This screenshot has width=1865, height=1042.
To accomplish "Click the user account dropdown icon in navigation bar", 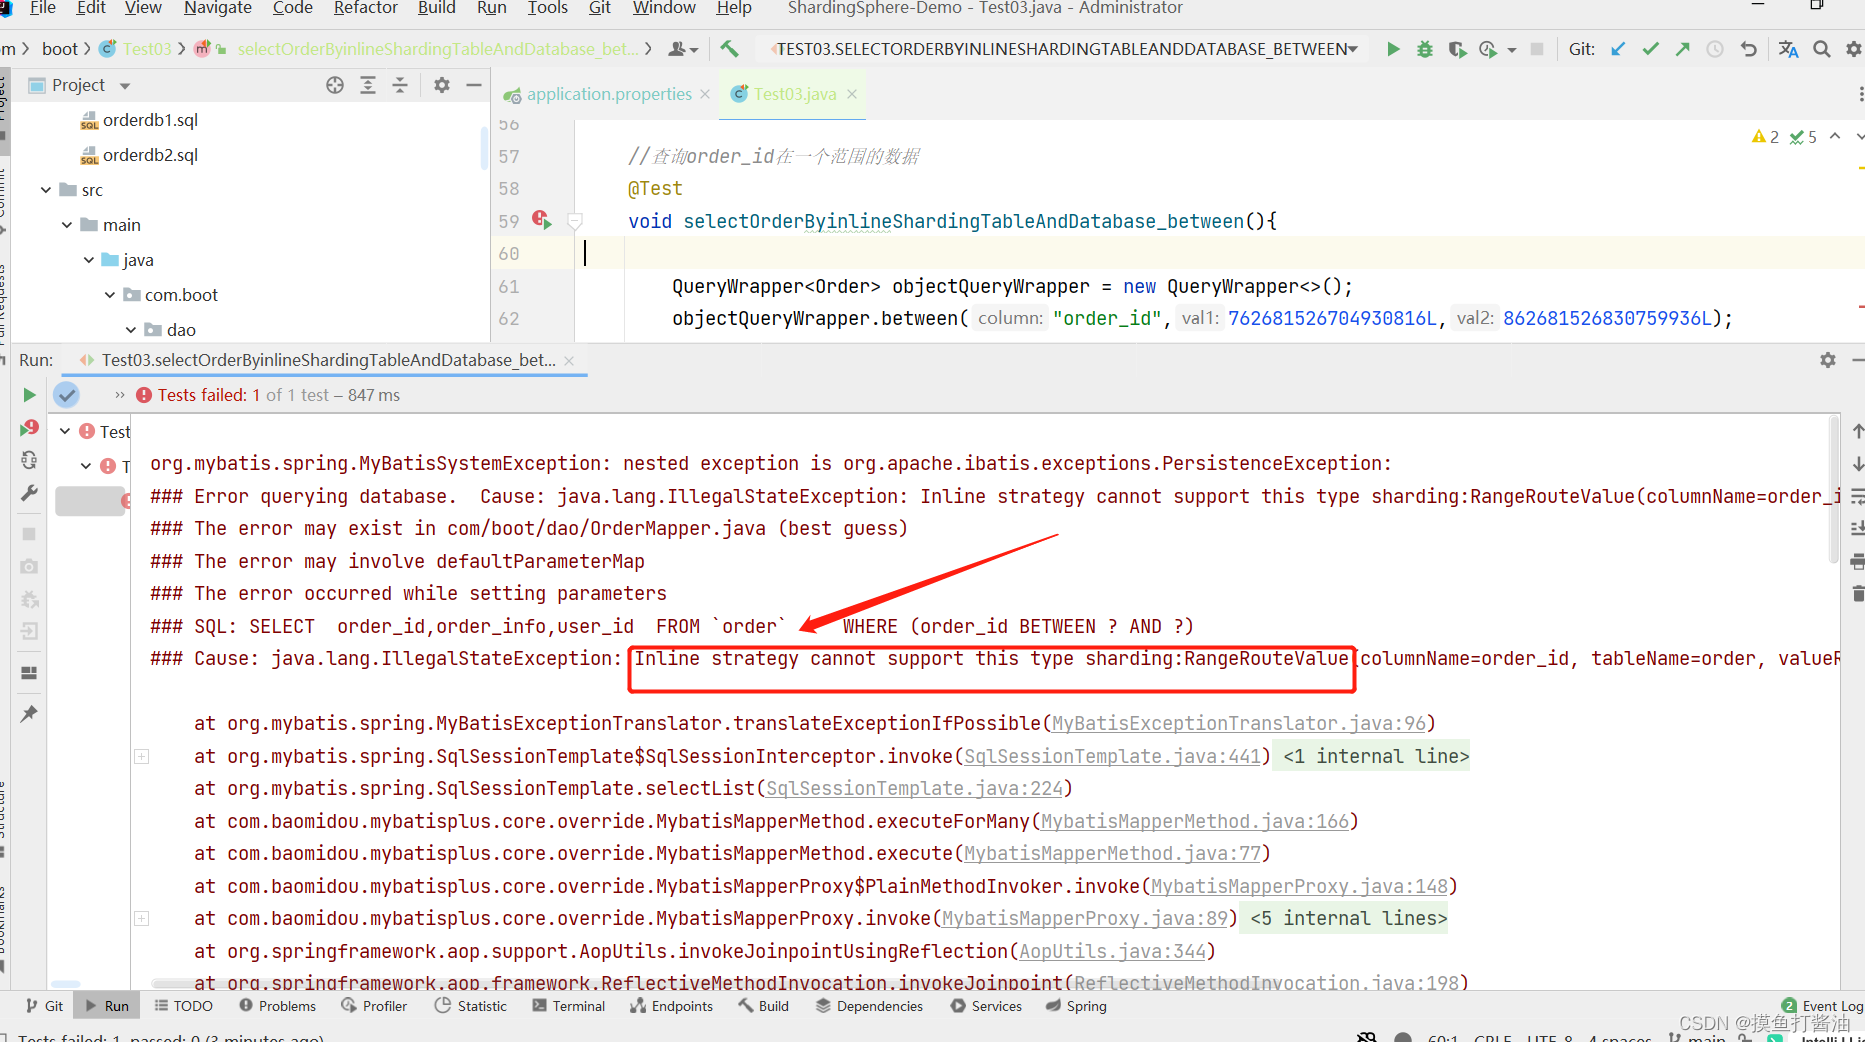I will click(682, 49).
